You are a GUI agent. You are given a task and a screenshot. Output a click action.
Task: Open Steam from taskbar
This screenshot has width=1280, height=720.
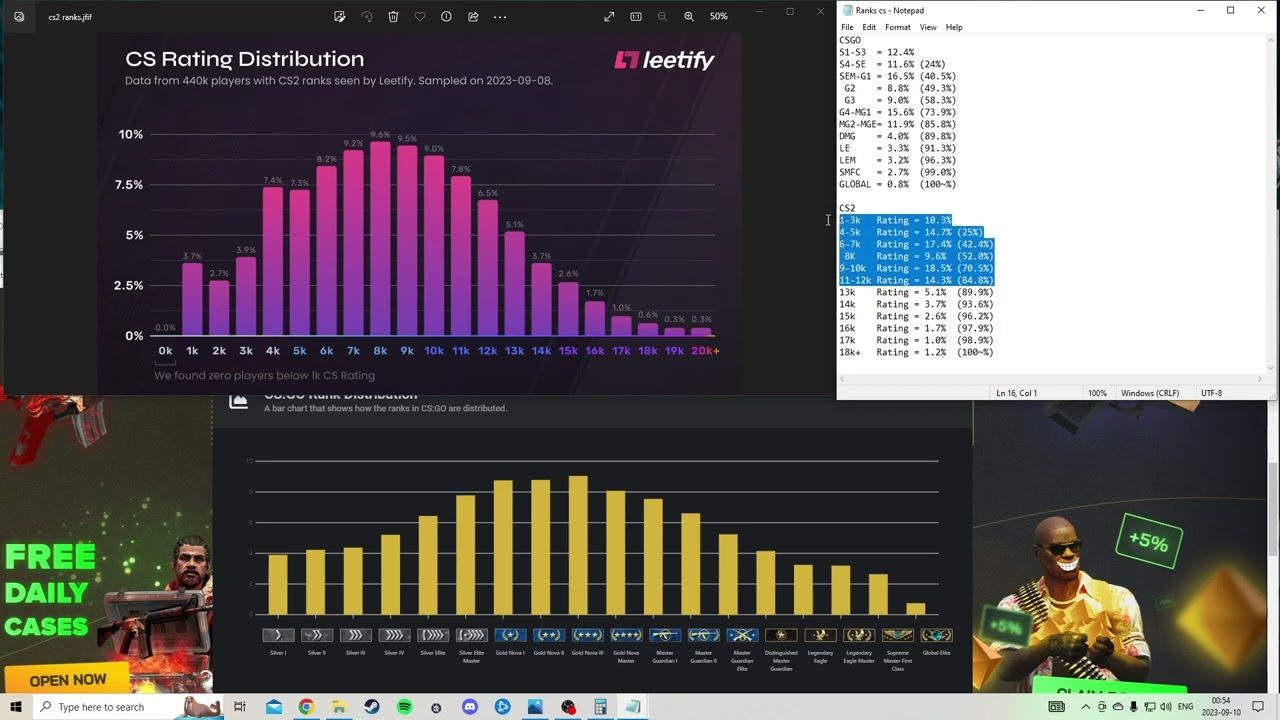372,707
